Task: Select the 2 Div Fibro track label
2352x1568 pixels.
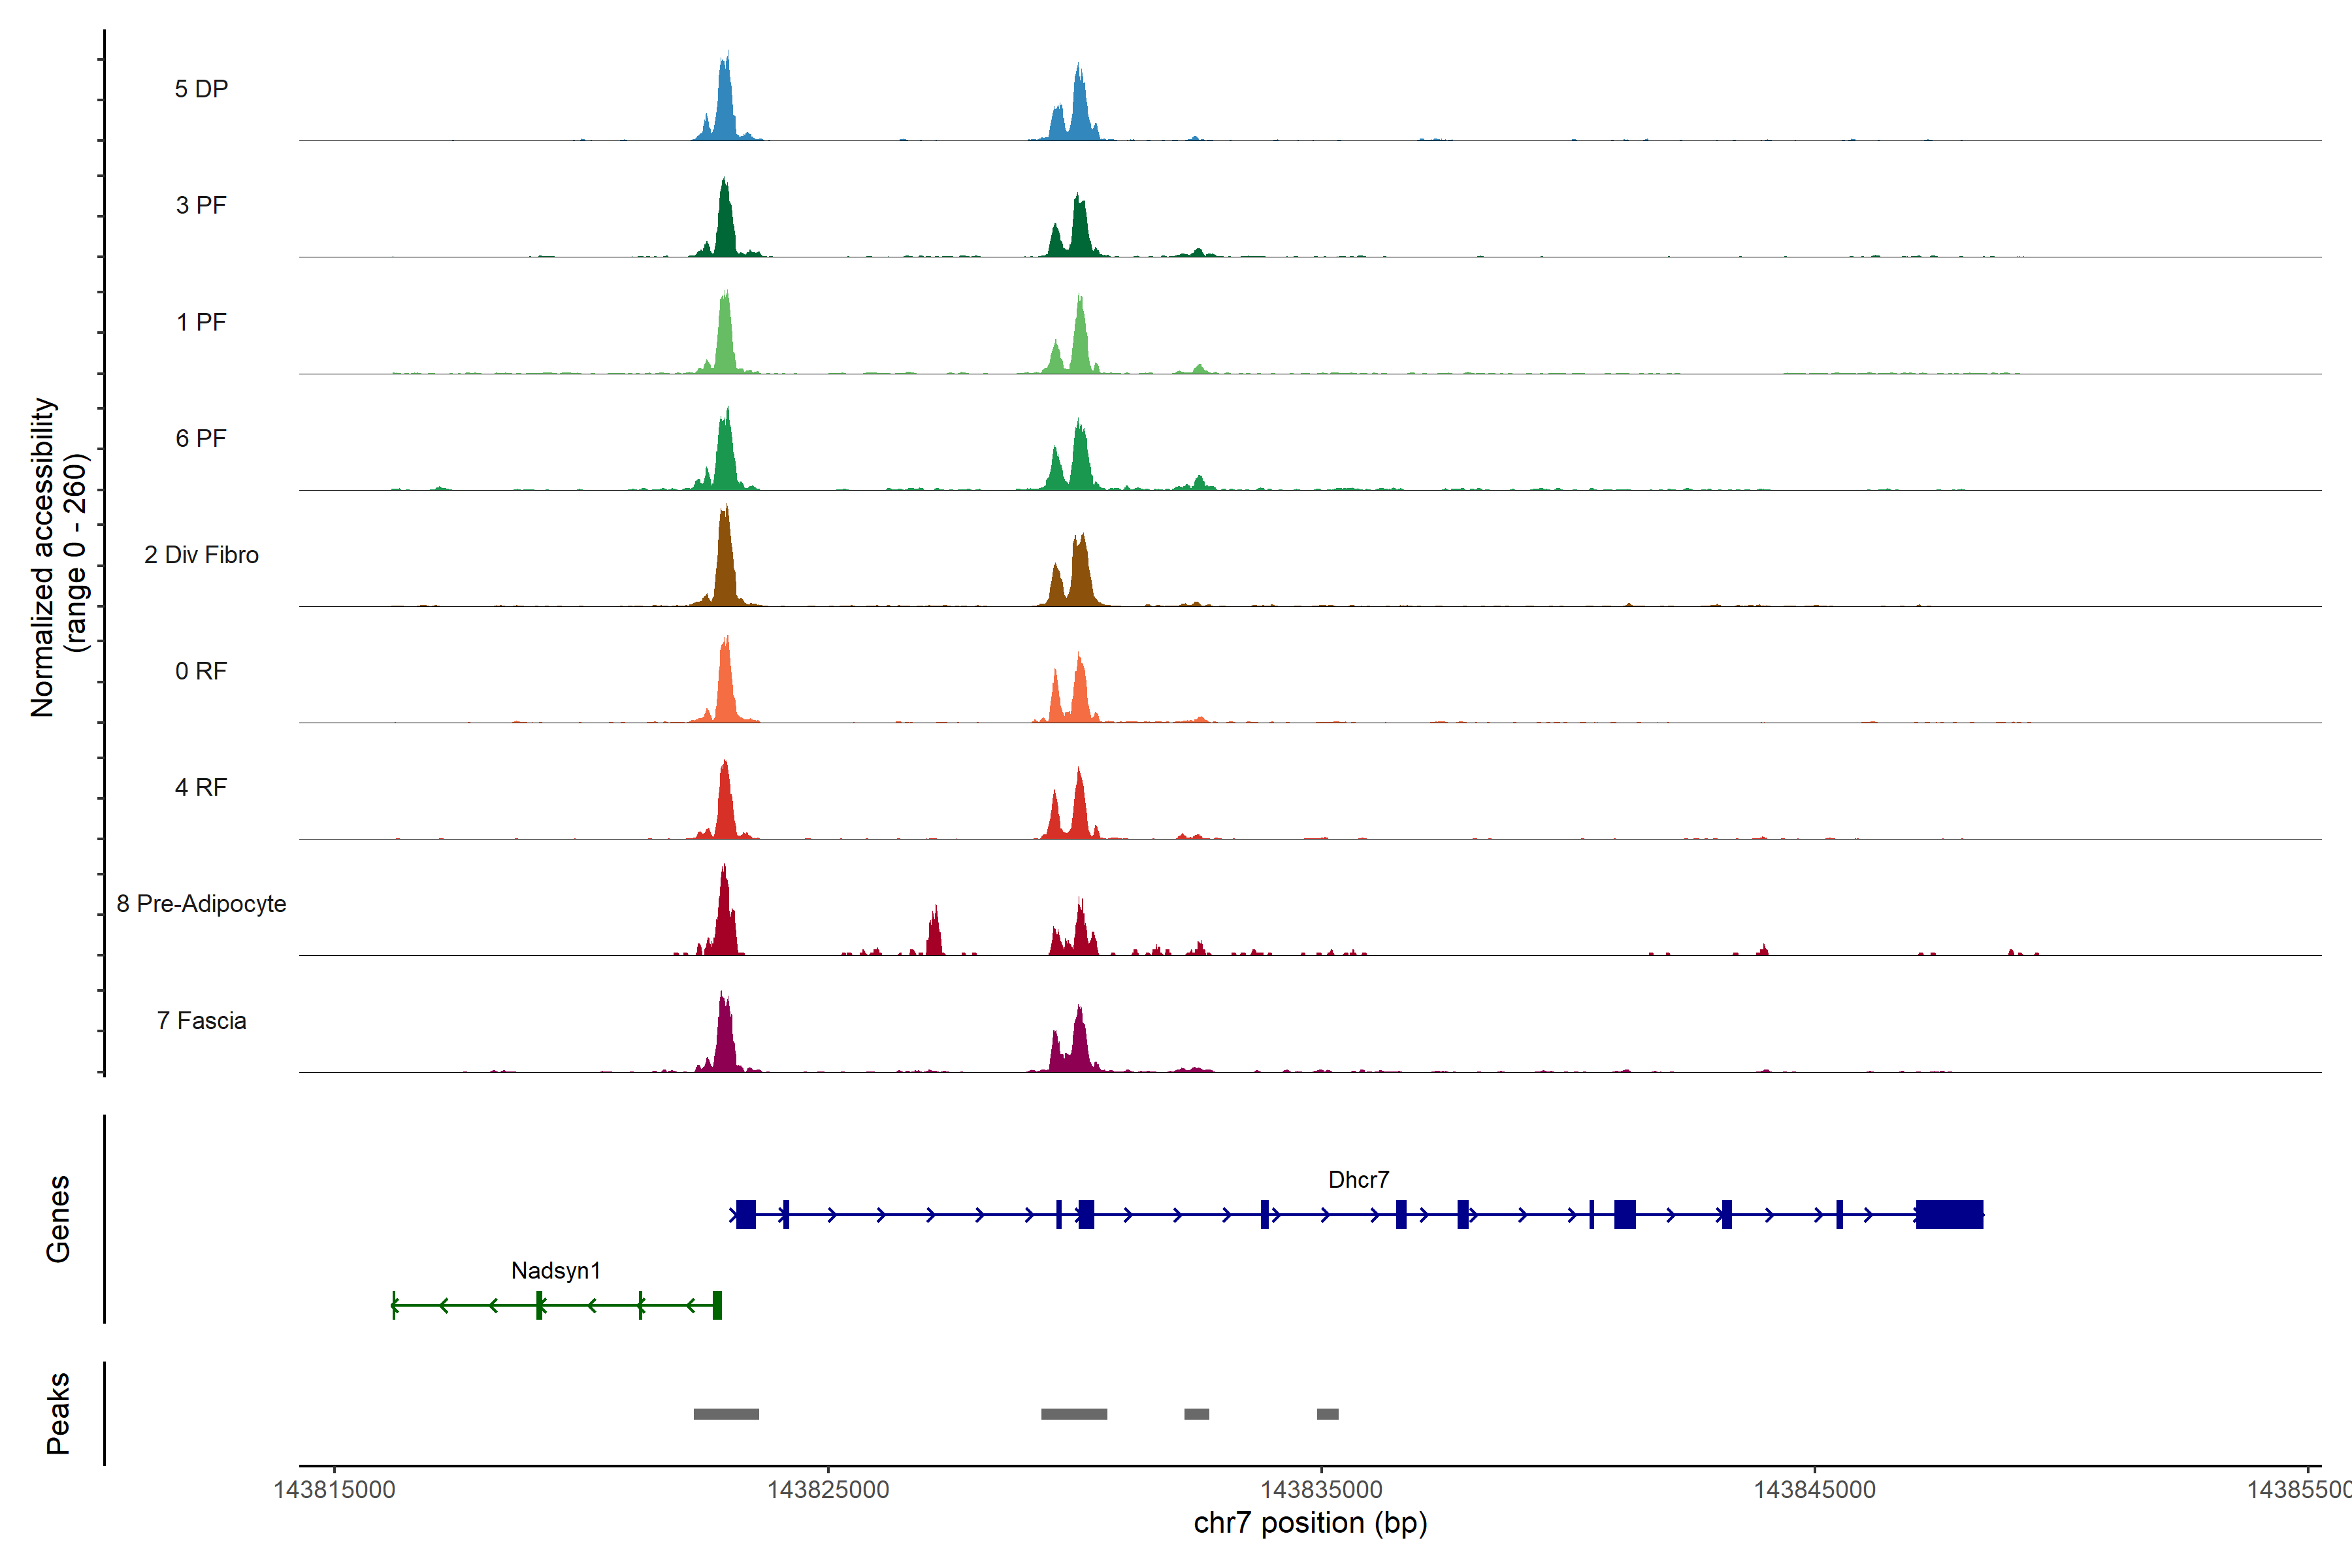Action: (x=201, y=555)
